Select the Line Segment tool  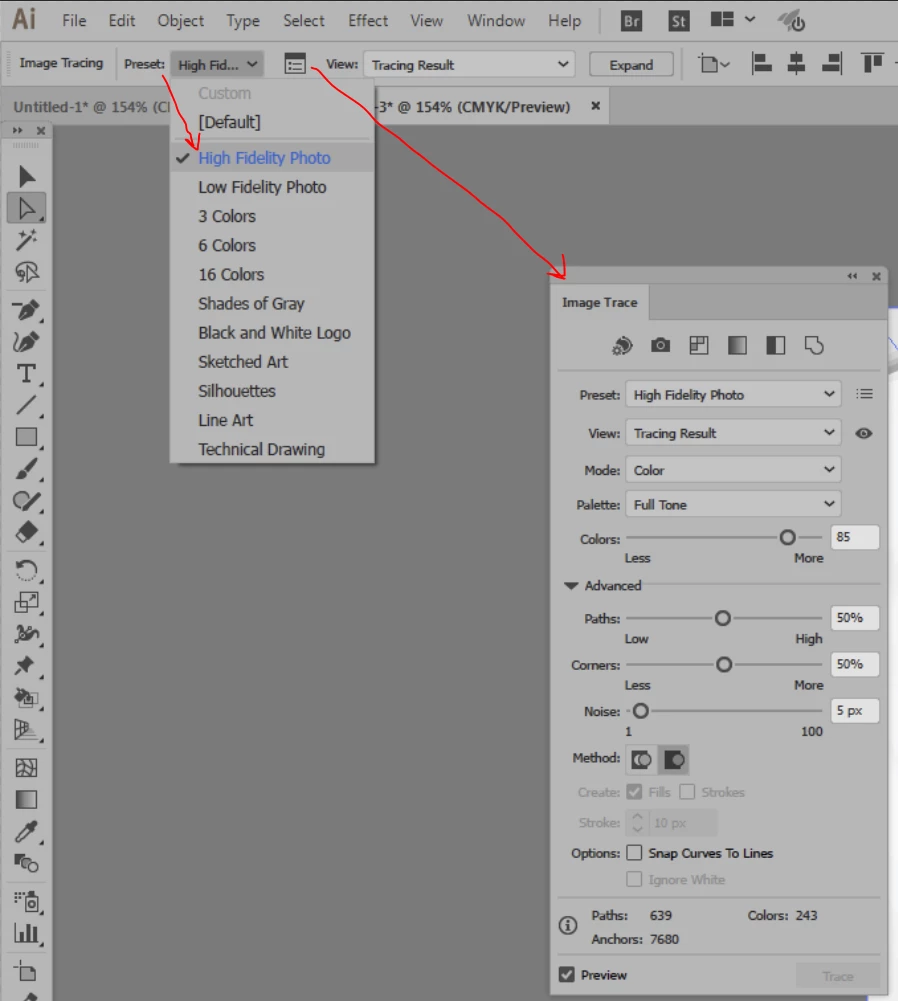(x=26, y=405)
